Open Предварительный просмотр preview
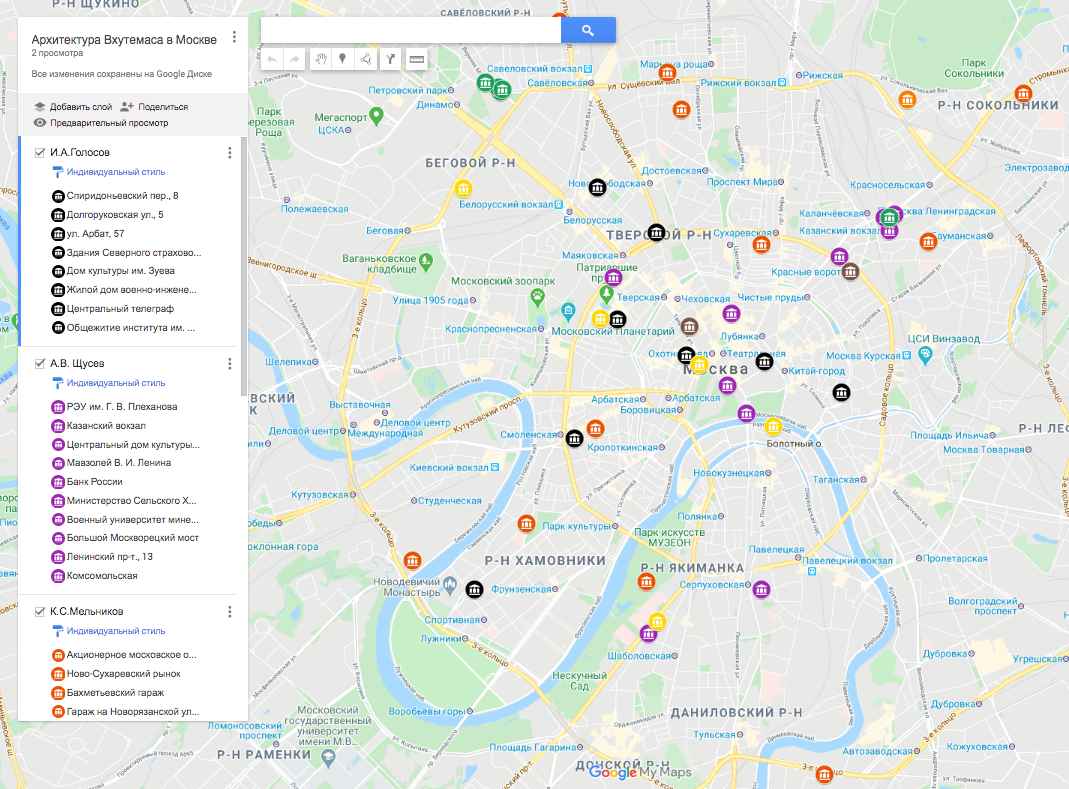The width and height of the screenshot is (1069, 789). click(101, 123)
